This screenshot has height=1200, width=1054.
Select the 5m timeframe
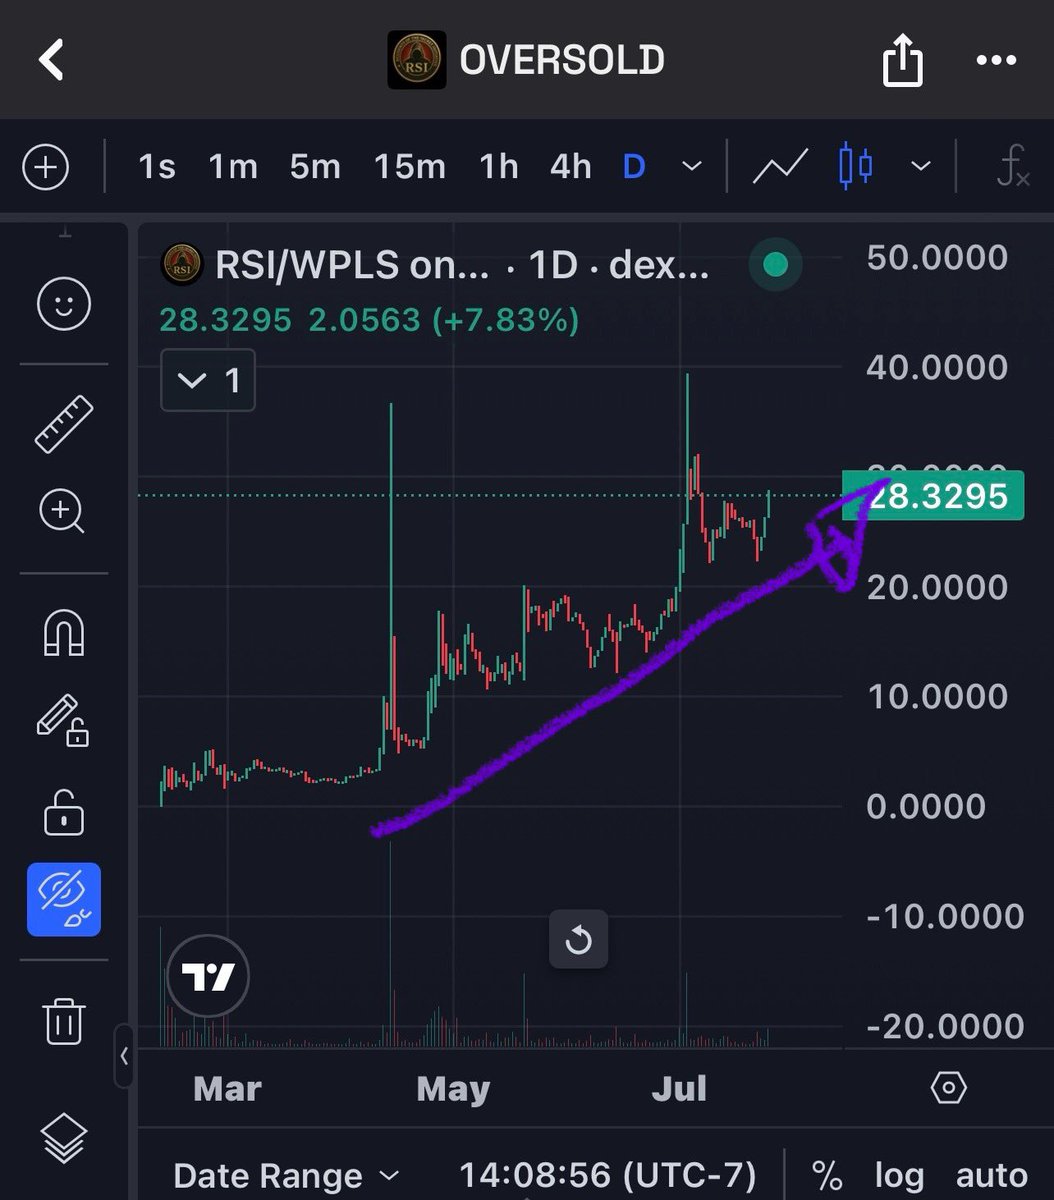[x=315, y=167]
